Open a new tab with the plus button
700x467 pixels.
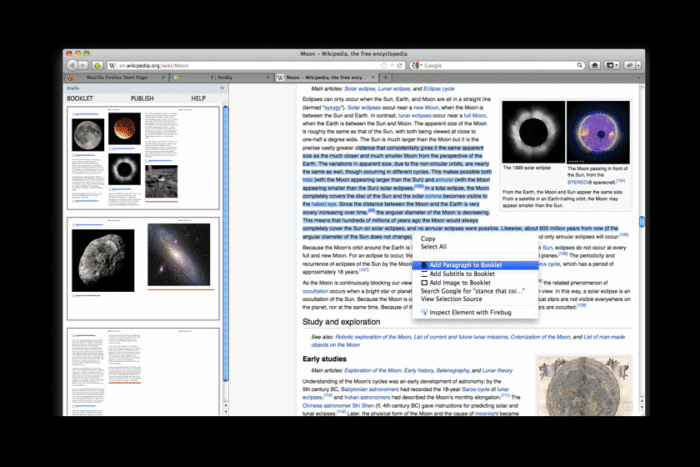coord(385,77)
